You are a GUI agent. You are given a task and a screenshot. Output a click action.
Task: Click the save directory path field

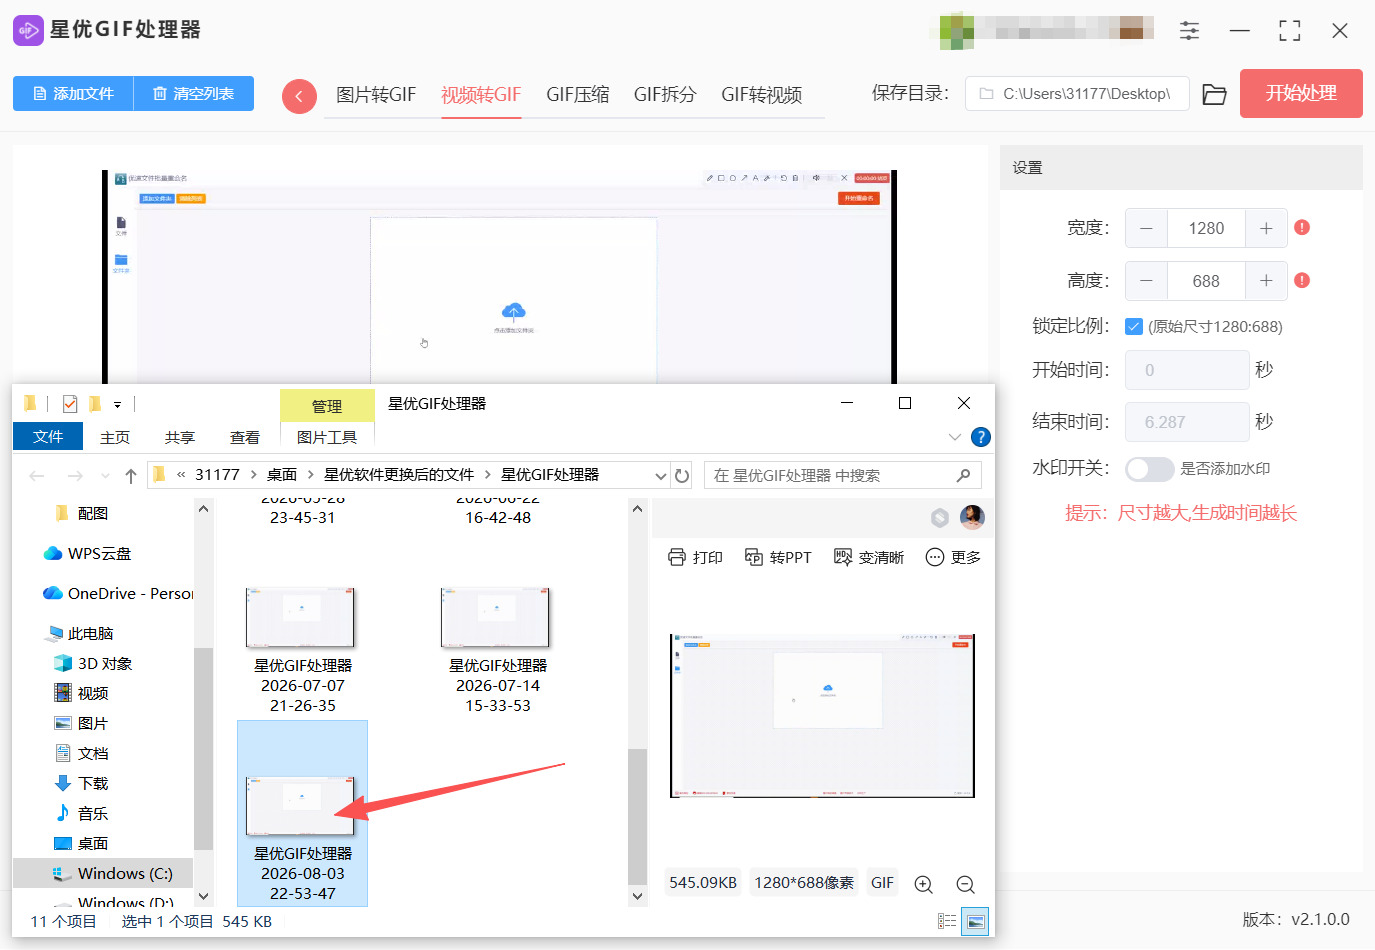point(1077,94)
